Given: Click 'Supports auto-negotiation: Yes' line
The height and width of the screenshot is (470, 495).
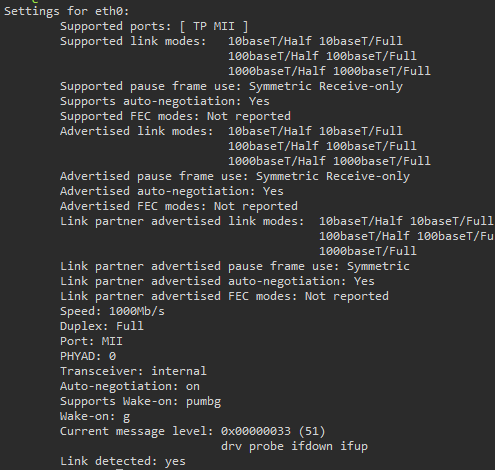Looking at the screenshot, I should pyautogui.click(x=165, y=101).
